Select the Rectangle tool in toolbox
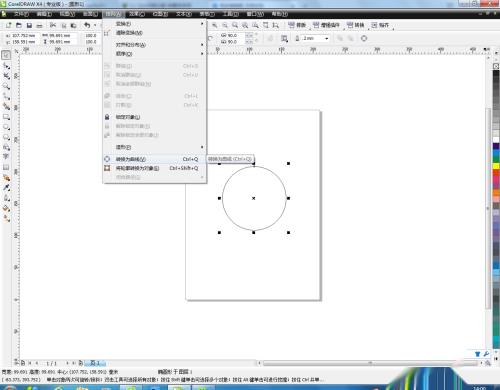500x390 pixels. pos(6,117)
